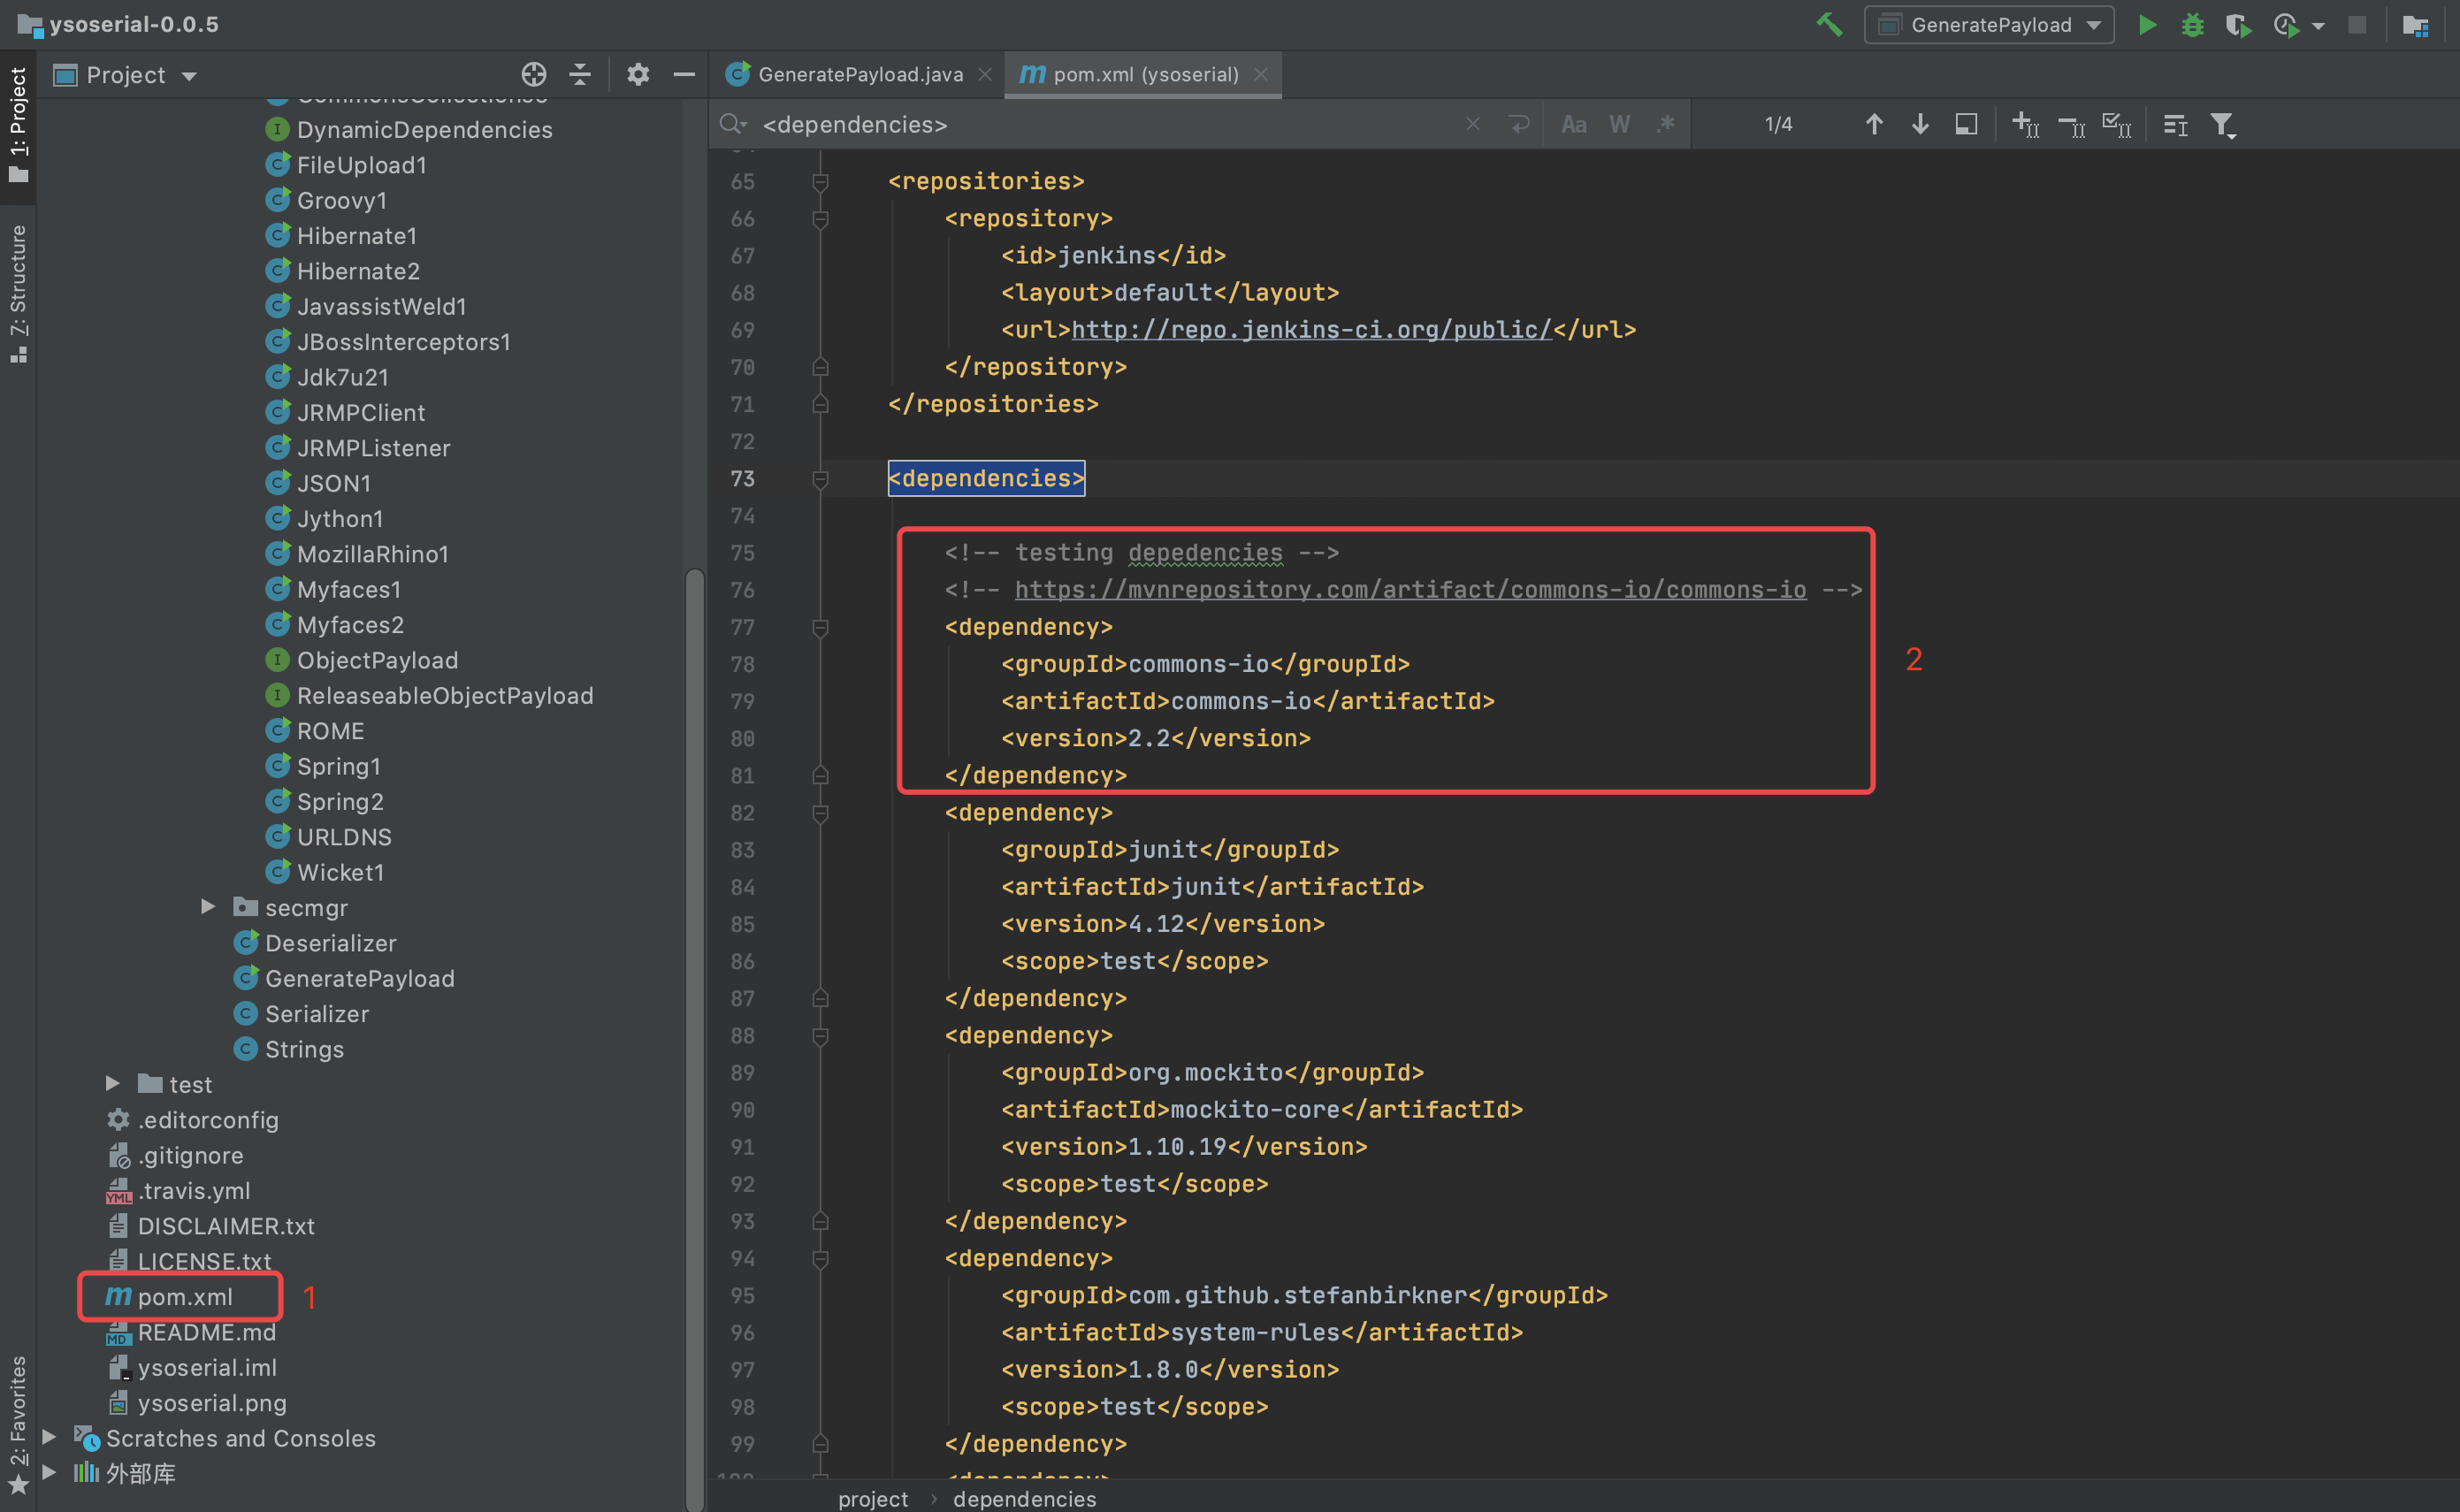Clear the search text field
The height and width of the screenshot is (1512, 2460).
click(x=1473, y=124)
